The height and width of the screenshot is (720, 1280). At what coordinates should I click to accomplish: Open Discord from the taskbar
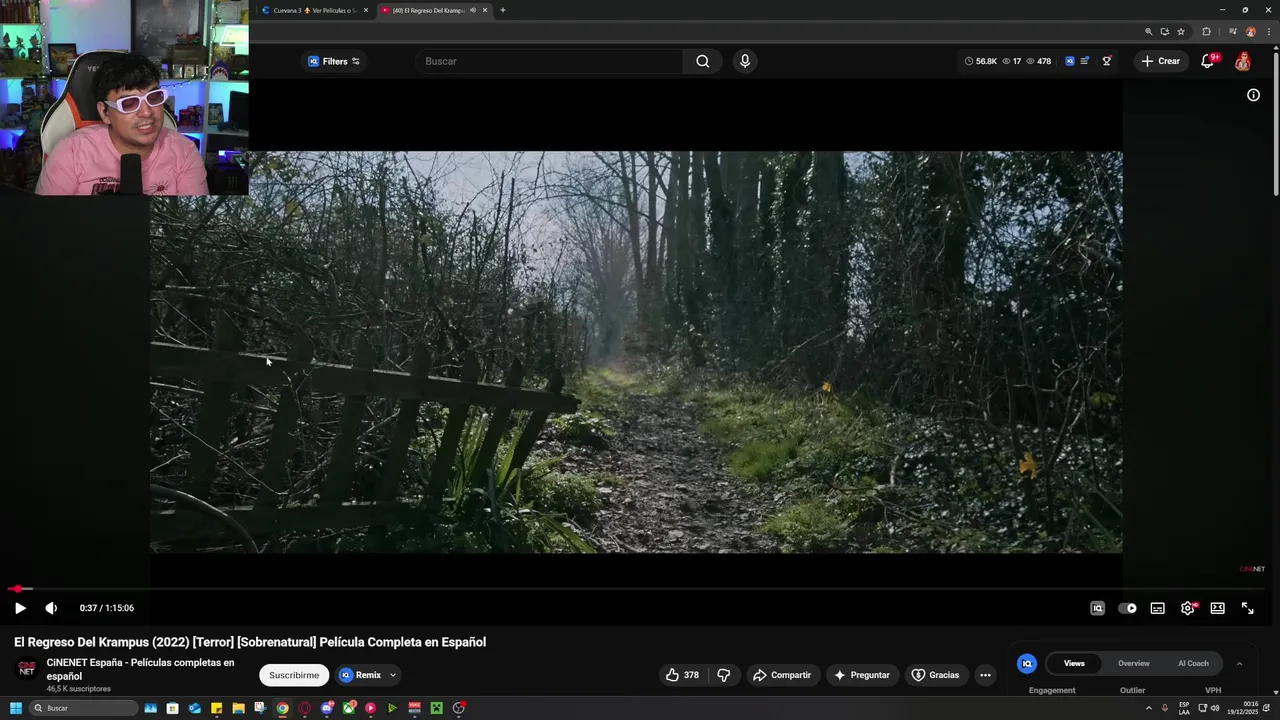pos(327,708)
